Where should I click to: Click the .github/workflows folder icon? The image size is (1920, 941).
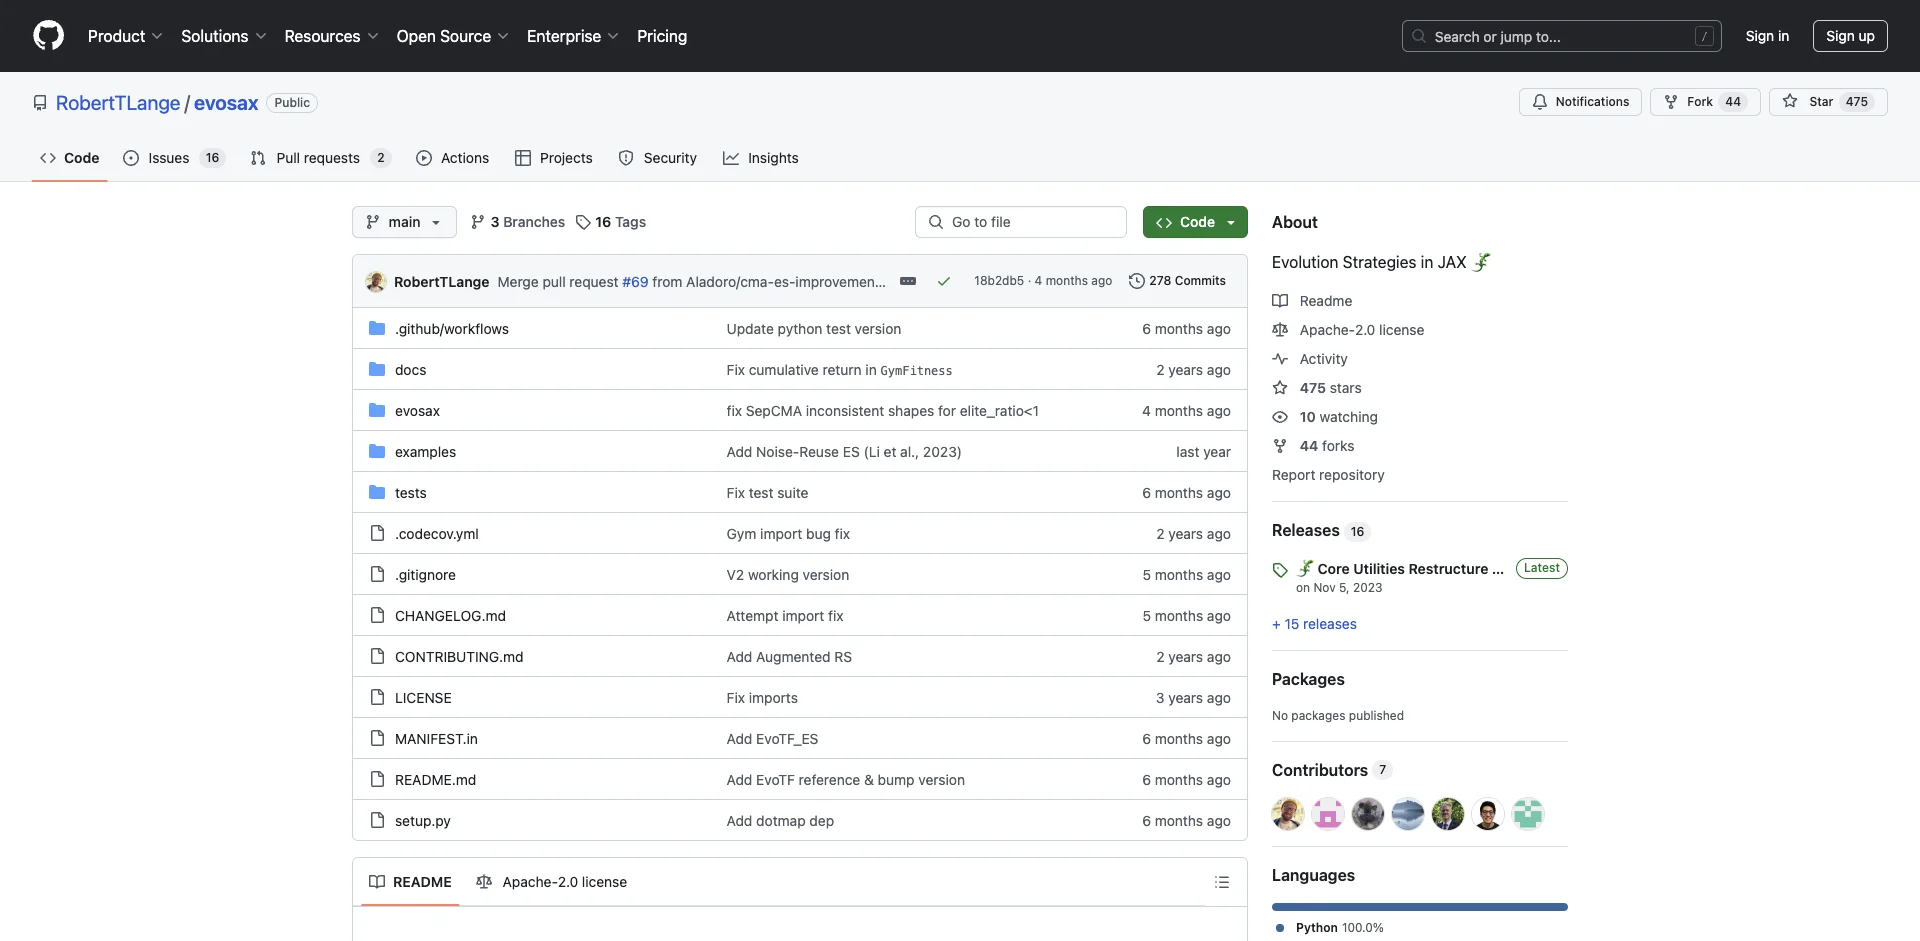pyautogui.click(x=377, y=329)
